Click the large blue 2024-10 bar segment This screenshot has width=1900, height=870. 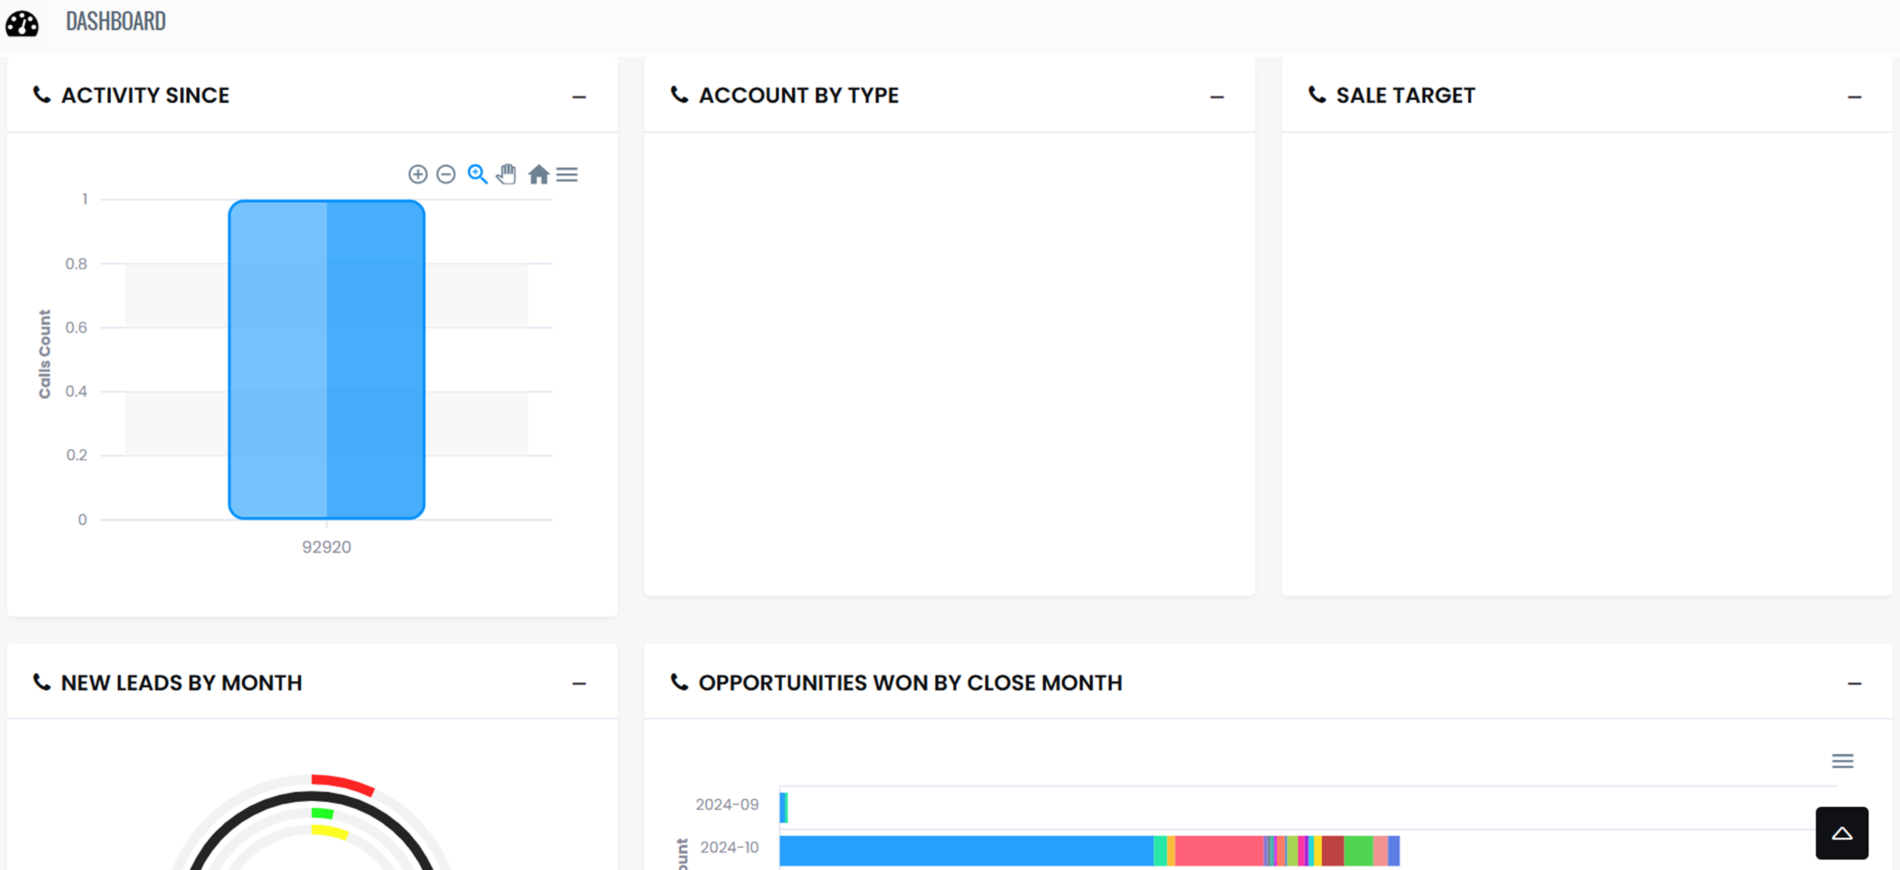965,850
